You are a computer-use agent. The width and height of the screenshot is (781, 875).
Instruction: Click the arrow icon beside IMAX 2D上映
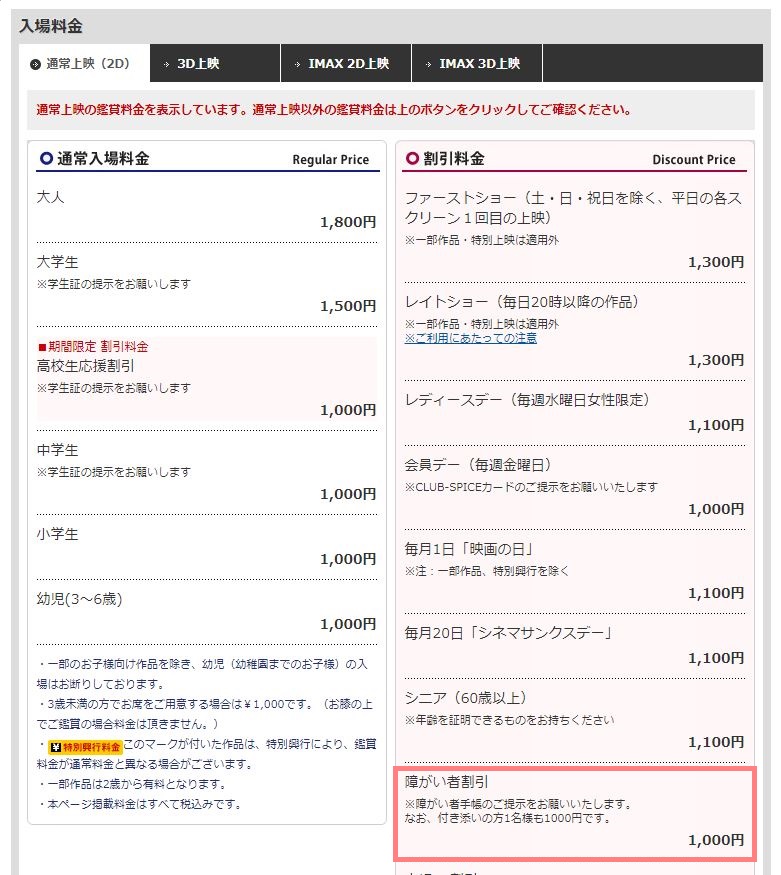tap(297, 64)
